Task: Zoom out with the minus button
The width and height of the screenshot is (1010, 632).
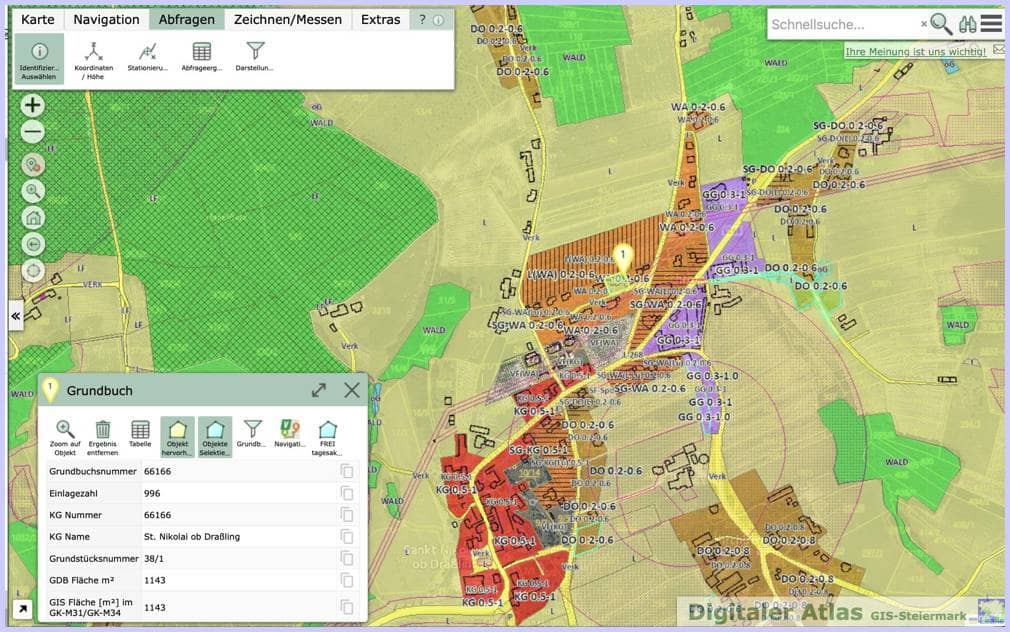Action: click(x=33, y=132)
